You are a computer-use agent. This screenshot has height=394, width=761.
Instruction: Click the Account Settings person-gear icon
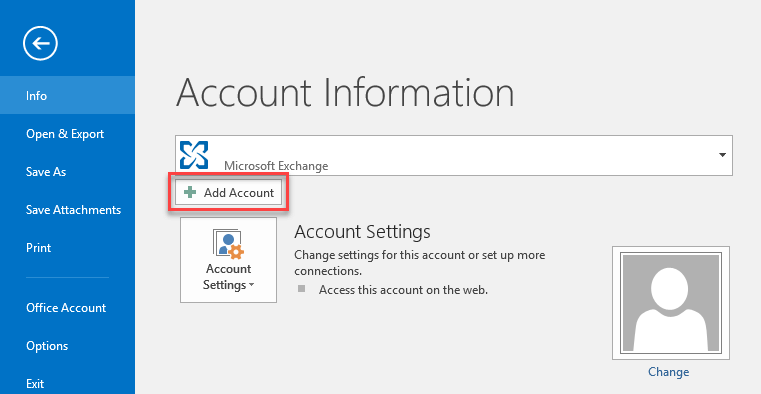[x=228, y=244]
